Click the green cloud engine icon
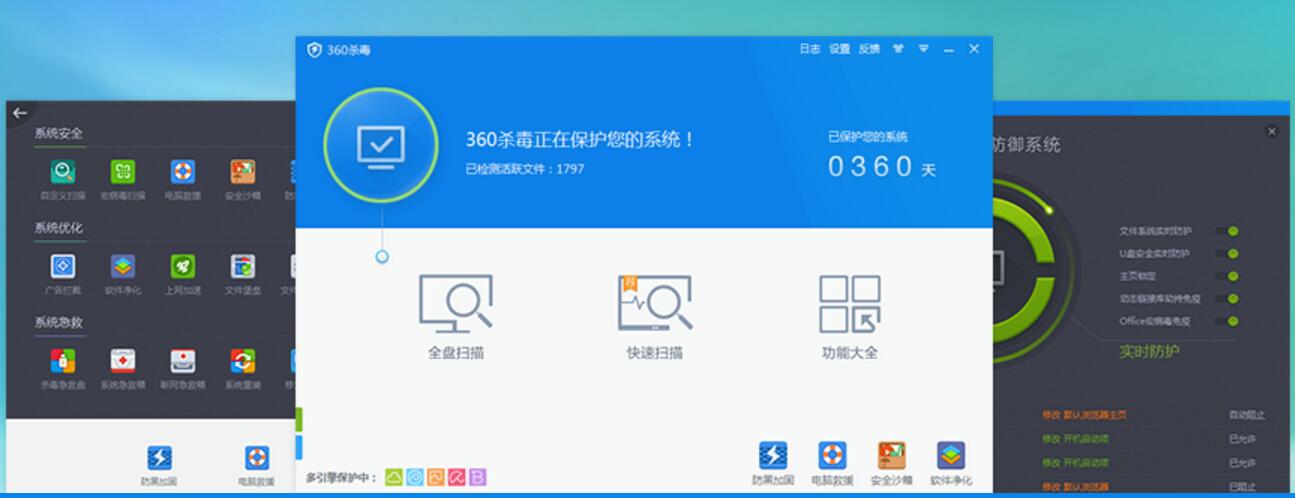Screen dimensions: 1295x498 pyautogui.click(x=394, y=477)
